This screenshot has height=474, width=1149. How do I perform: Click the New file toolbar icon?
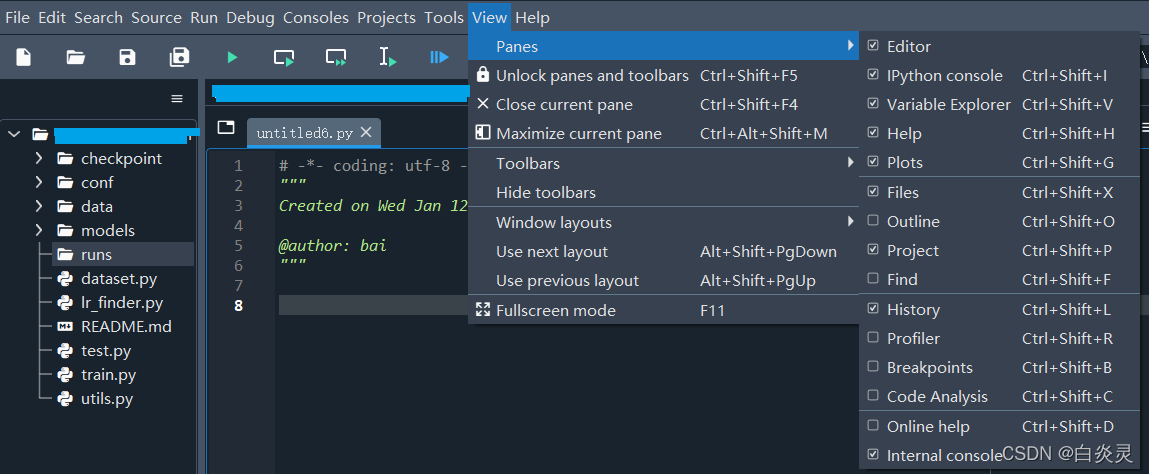point(23,57)
